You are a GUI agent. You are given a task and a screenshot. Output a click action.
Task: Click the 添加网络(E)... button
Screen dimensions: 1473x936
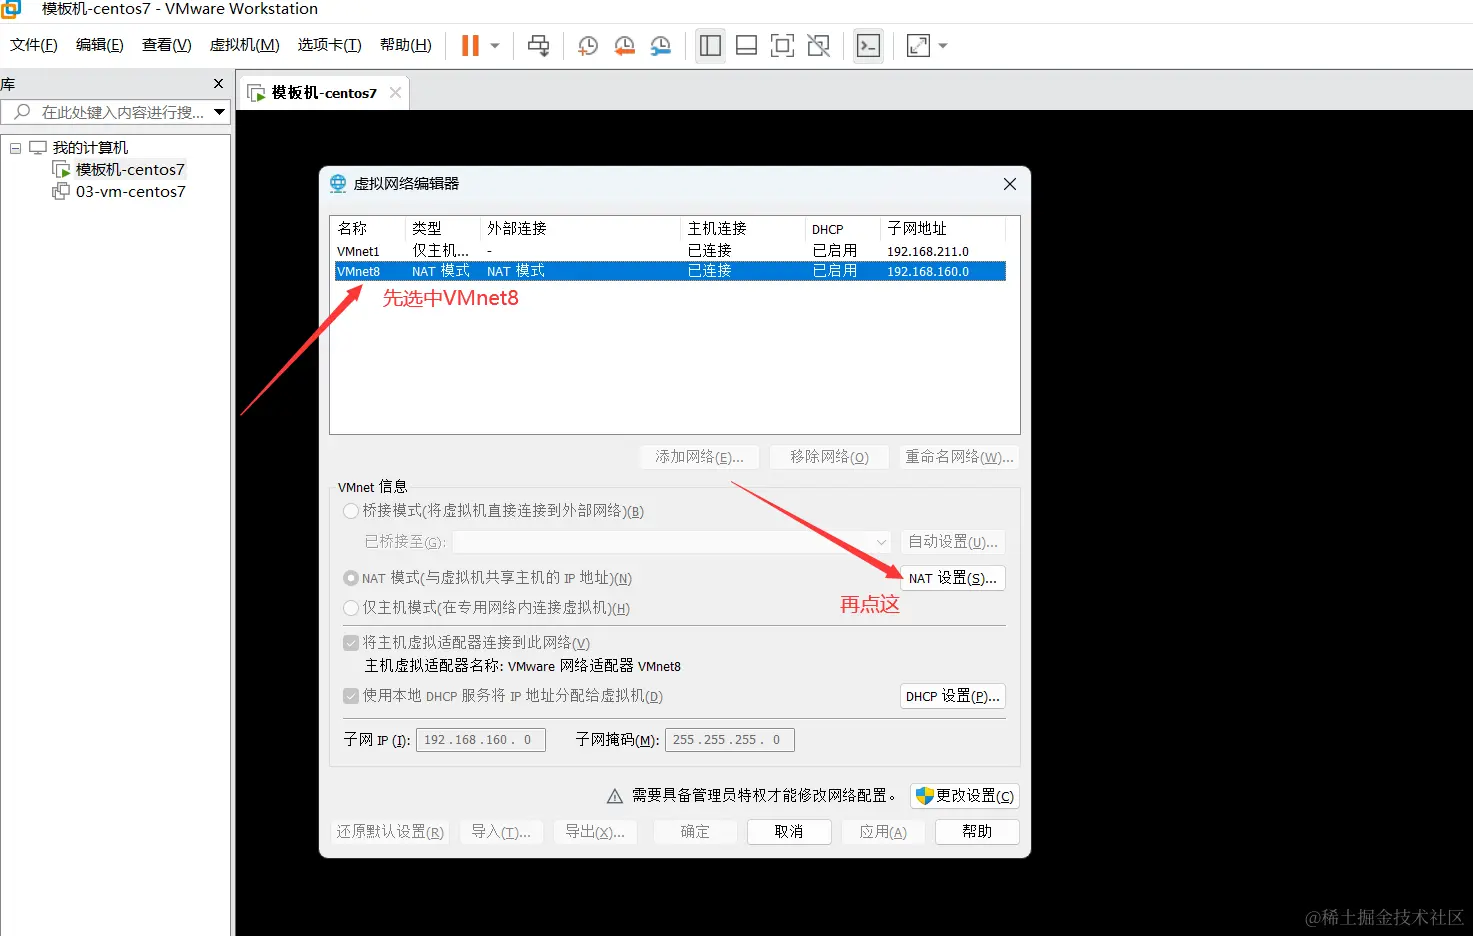tap(699, 457)
